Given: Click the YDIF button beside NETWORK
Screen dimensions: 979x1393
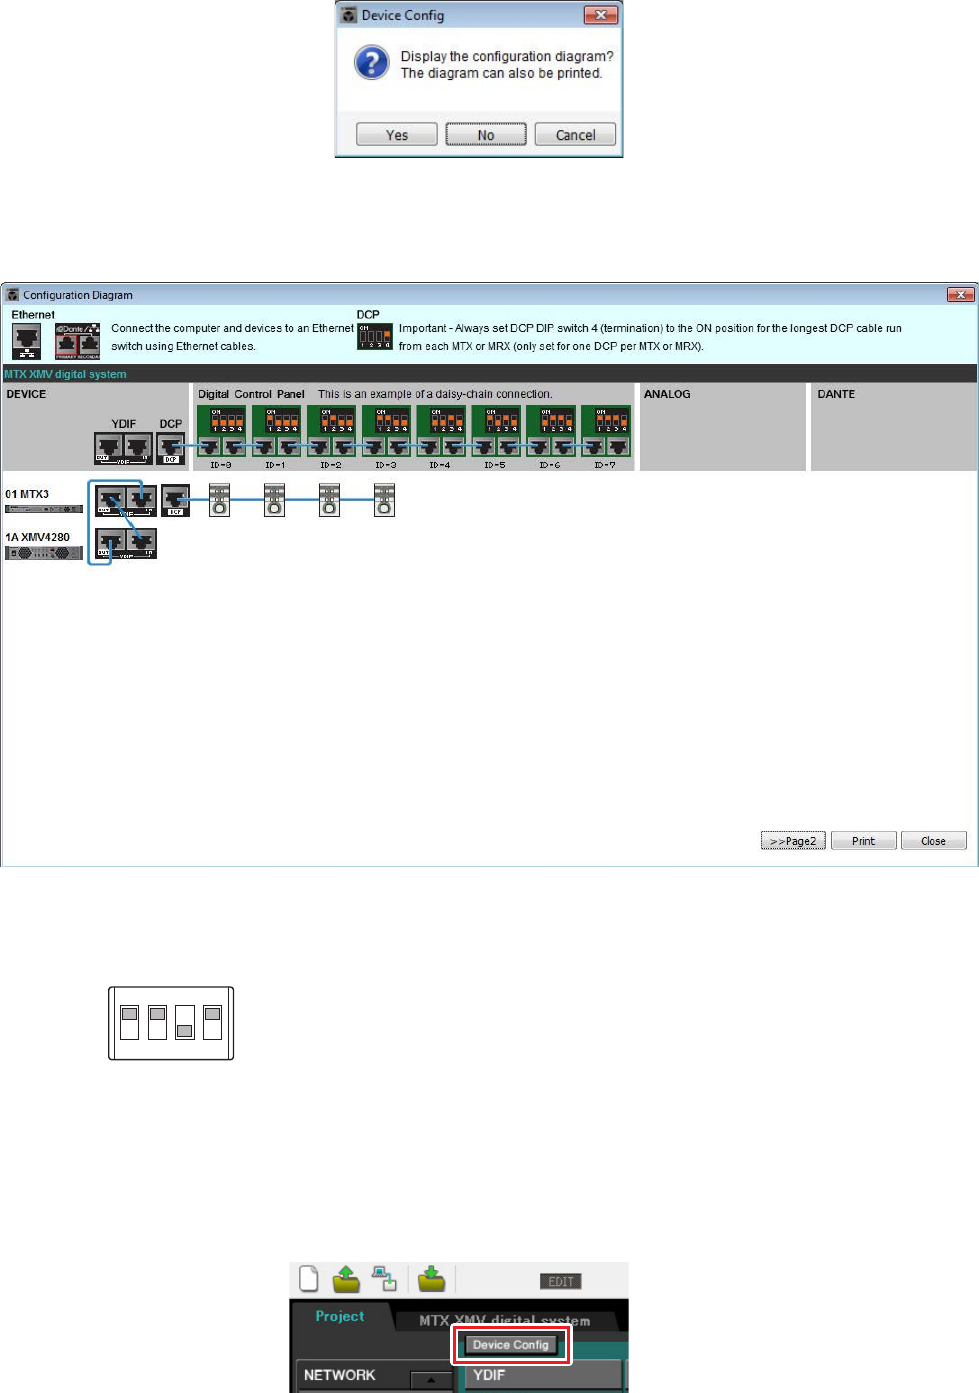Looking at the screenshot, I should coord(543,1375).
